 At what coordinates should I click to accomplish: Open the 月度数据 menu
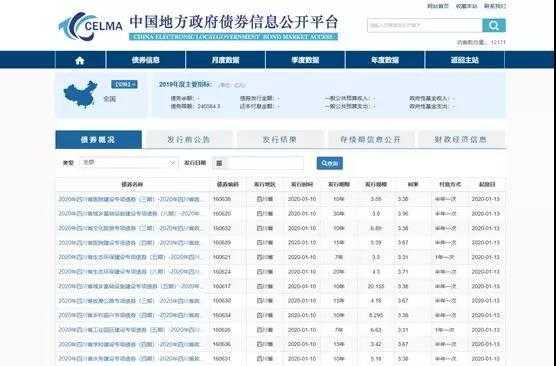(x=226, y=60)
